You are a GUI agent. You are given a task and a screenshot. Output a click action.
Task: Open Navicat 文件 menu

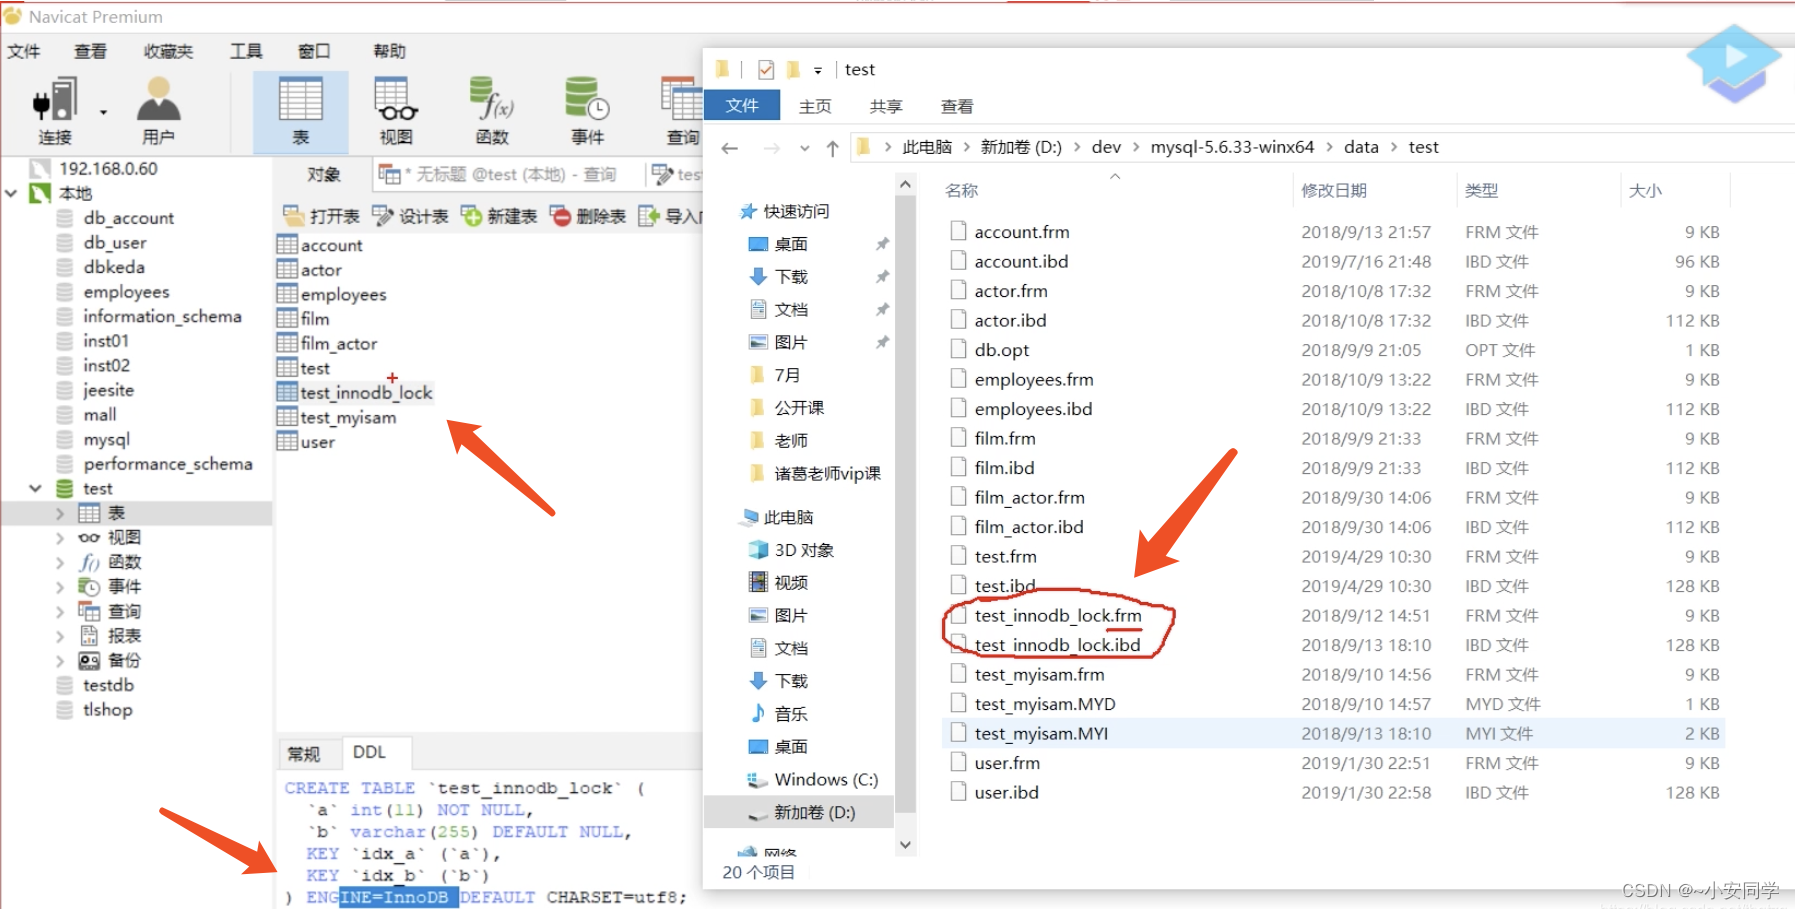click(x=24, y=51)
